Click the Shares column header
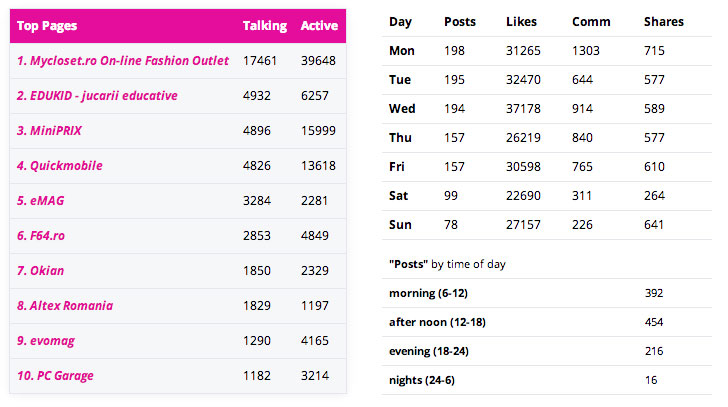Viewport: 728px width, 407px height. tap(664, 22)
